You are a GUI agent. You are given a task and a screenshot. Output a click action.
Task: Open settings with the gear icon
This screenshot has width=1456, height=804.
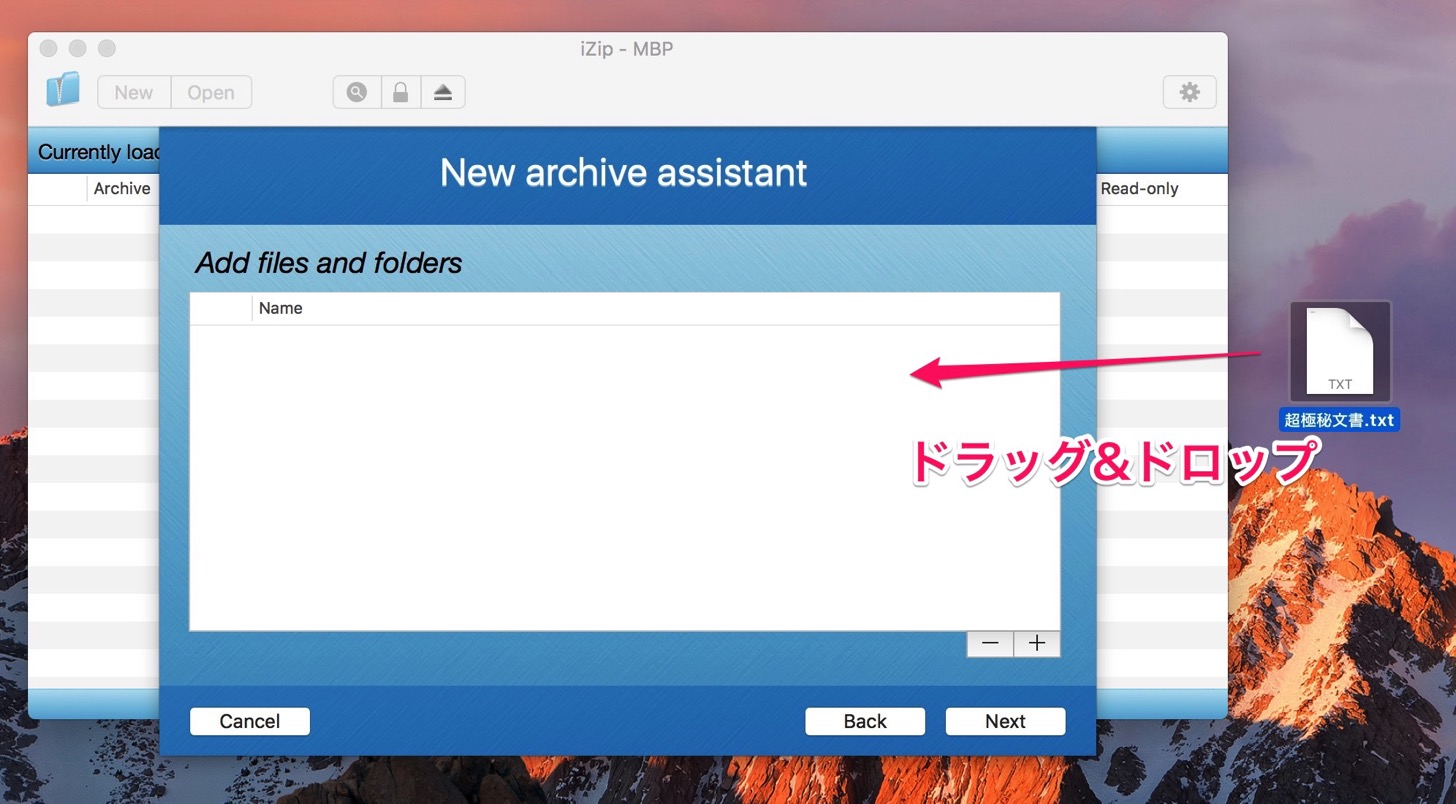1189,92
